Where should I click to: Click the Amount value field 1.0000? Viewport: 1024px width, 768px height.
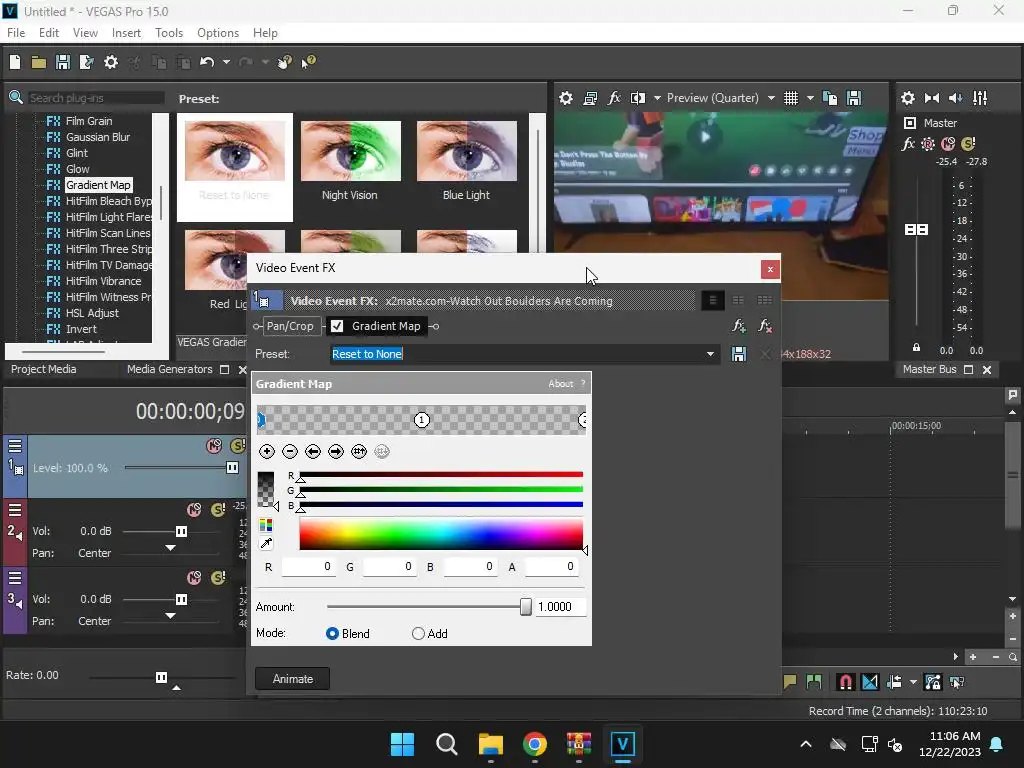click(560, 607)
